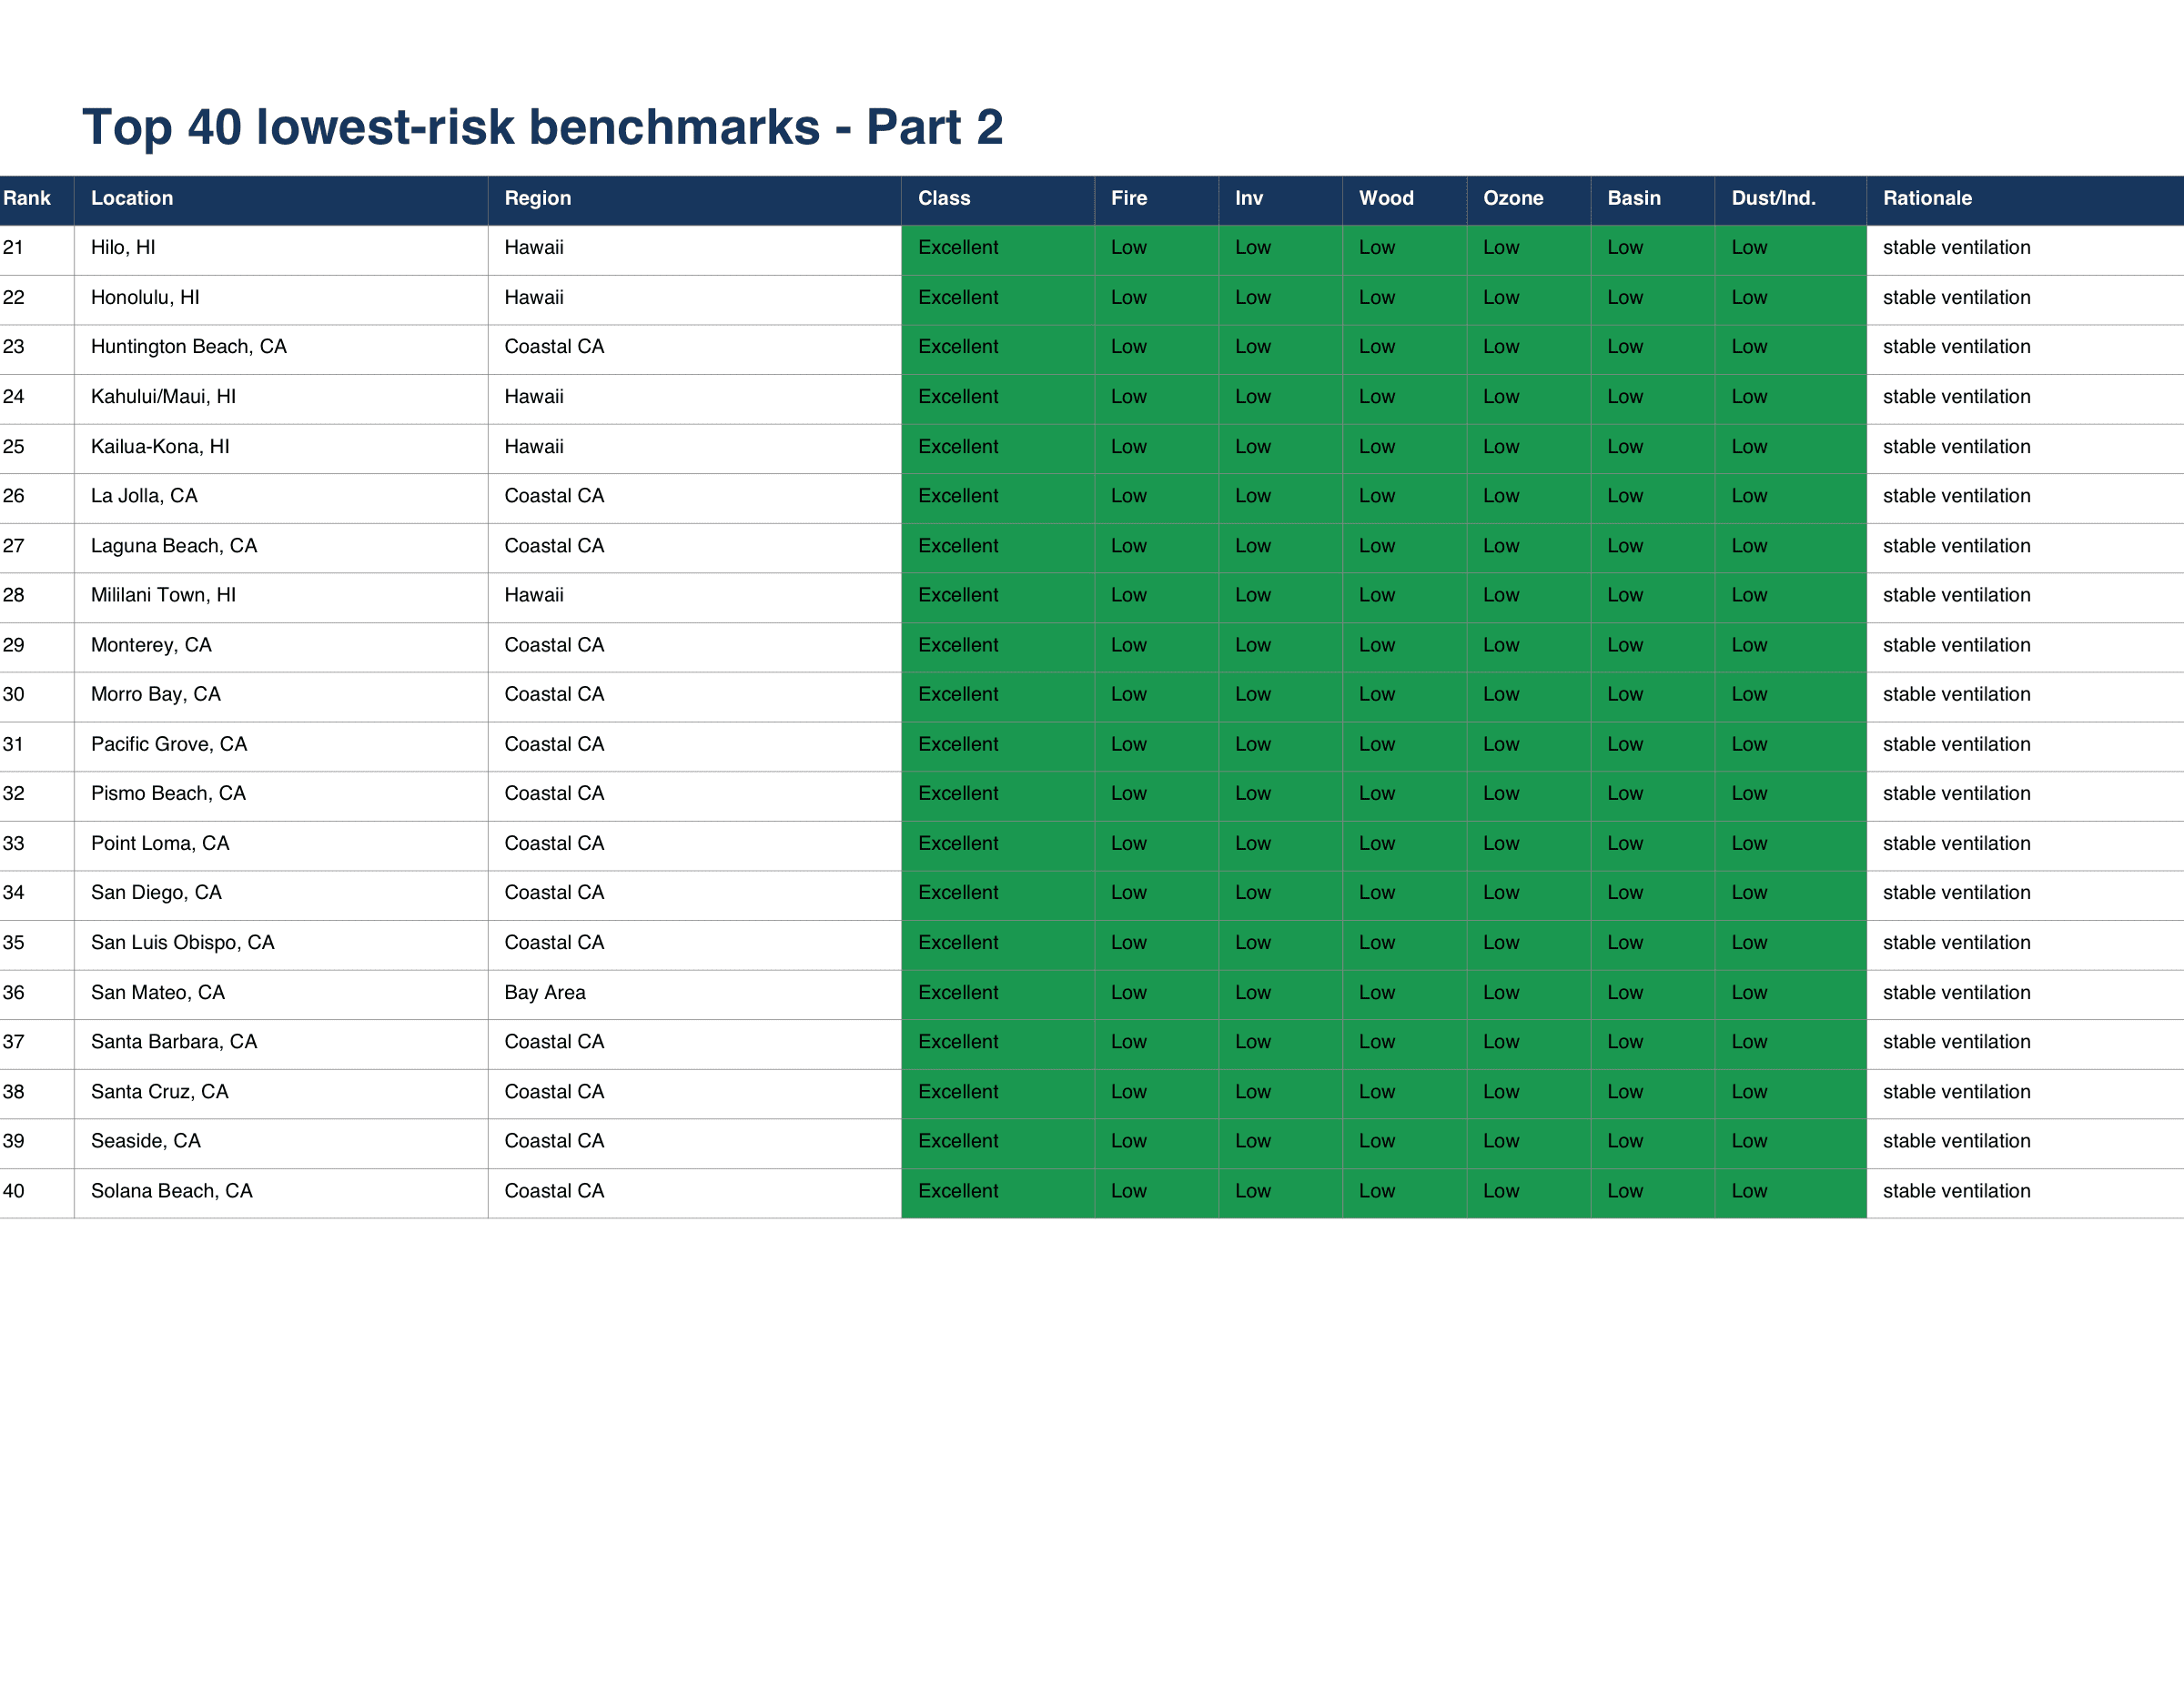Click the Inv 'Low' cell in Point Loma row
Screen dimensions: 2184x1687
point(1281,845)
